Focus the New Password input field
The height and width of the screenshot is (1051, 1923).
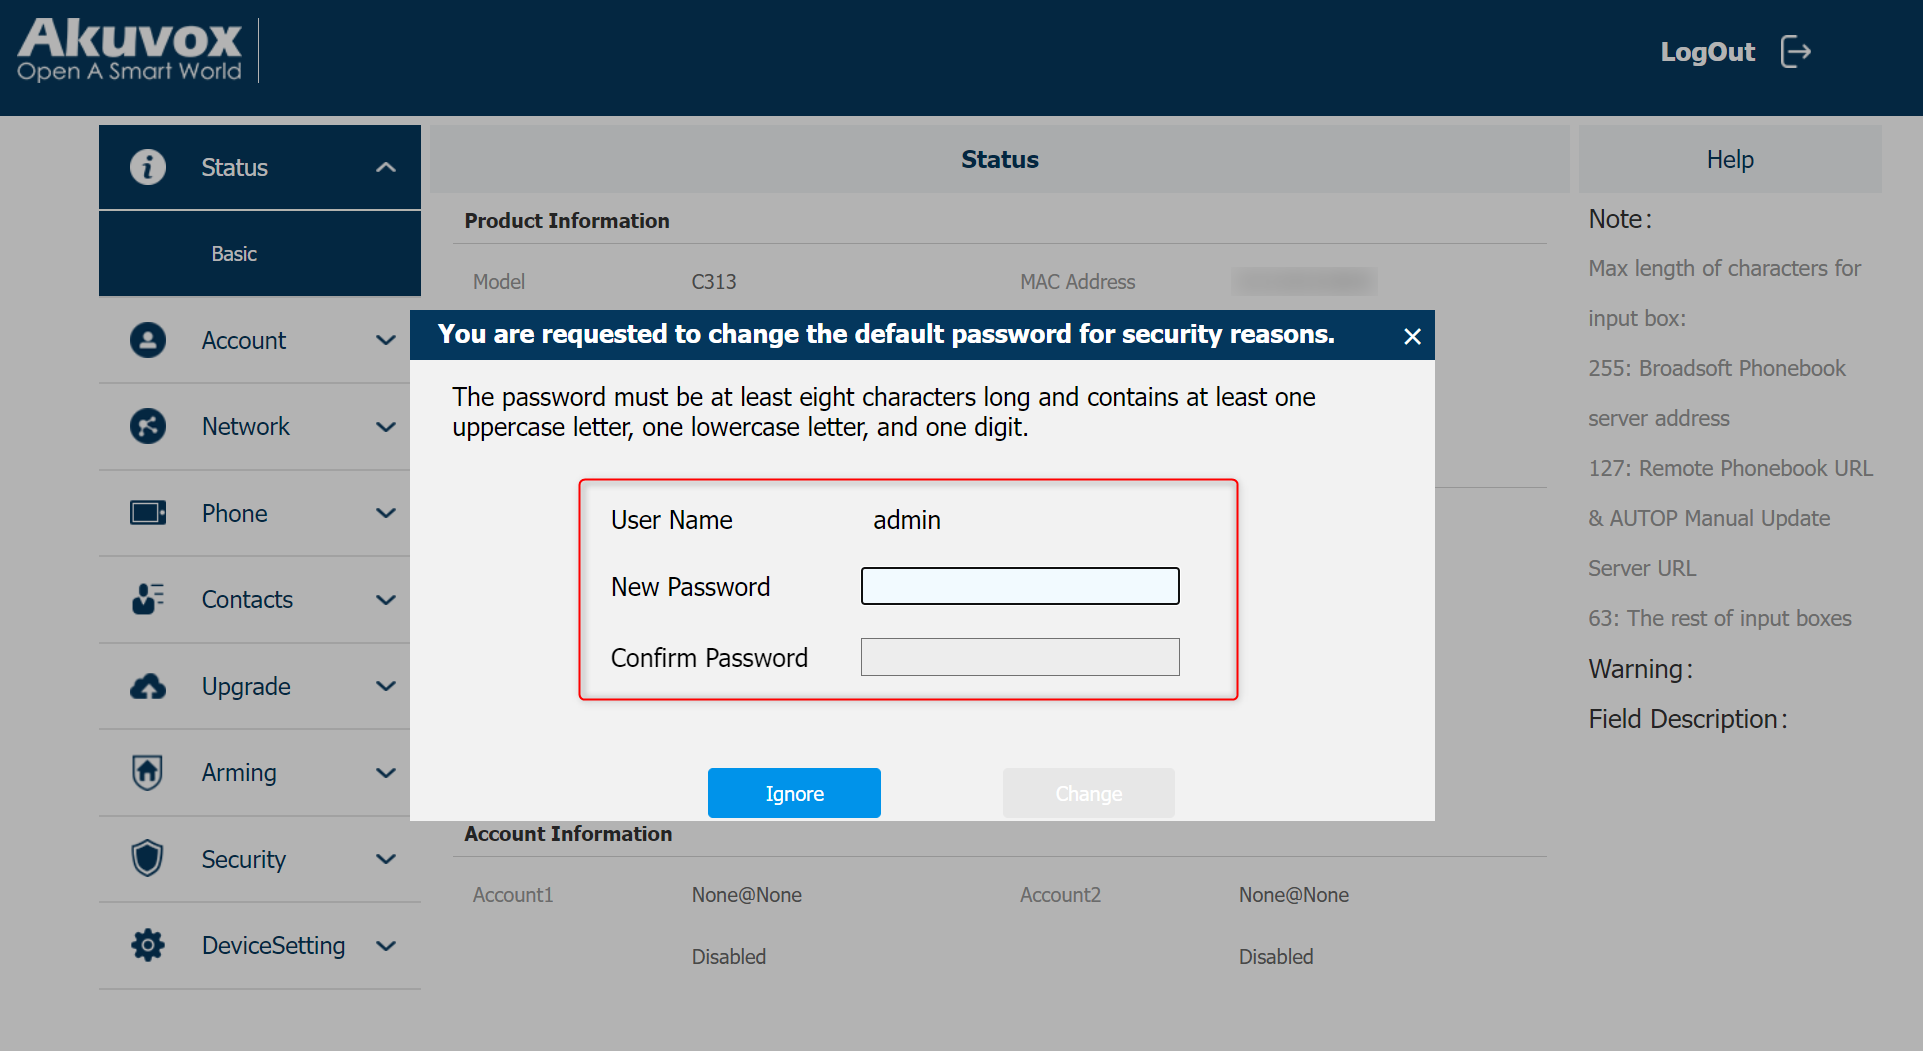tap(1020, 586)
